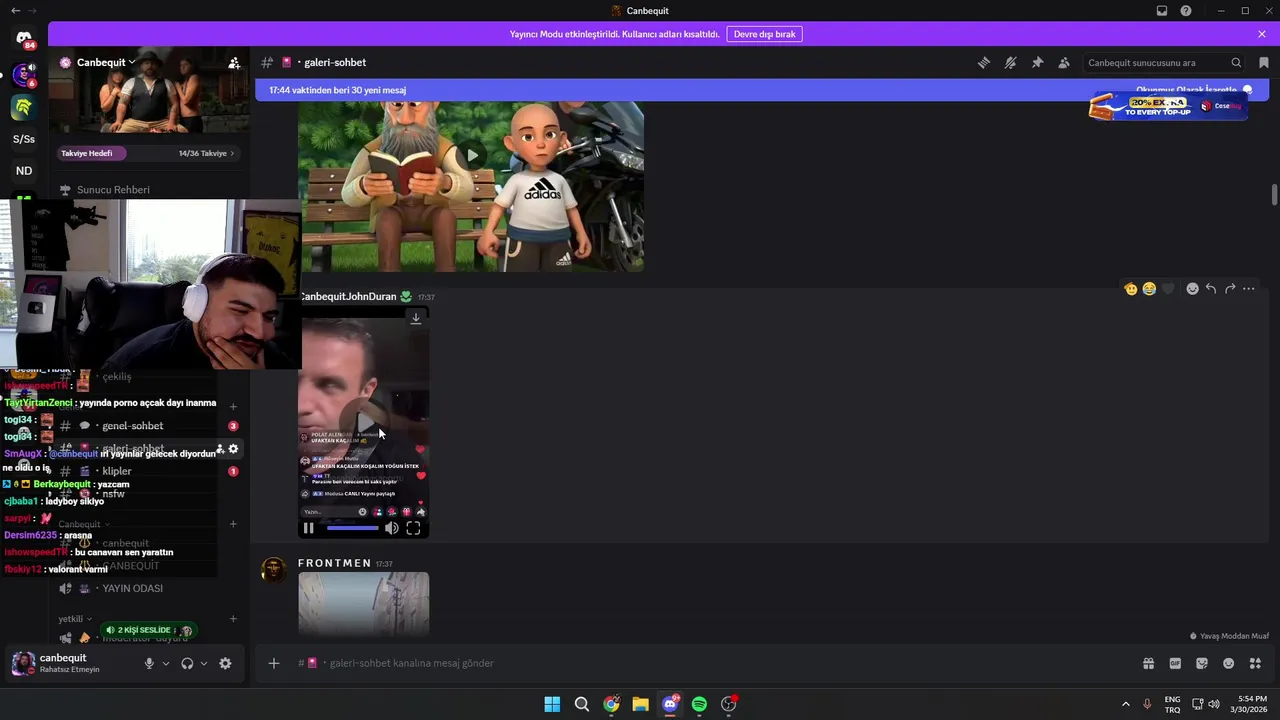Open sticker picker in message bar
Image resolution: width=1280 pixels, height=720 pixels.
[x=1202, y=663]
